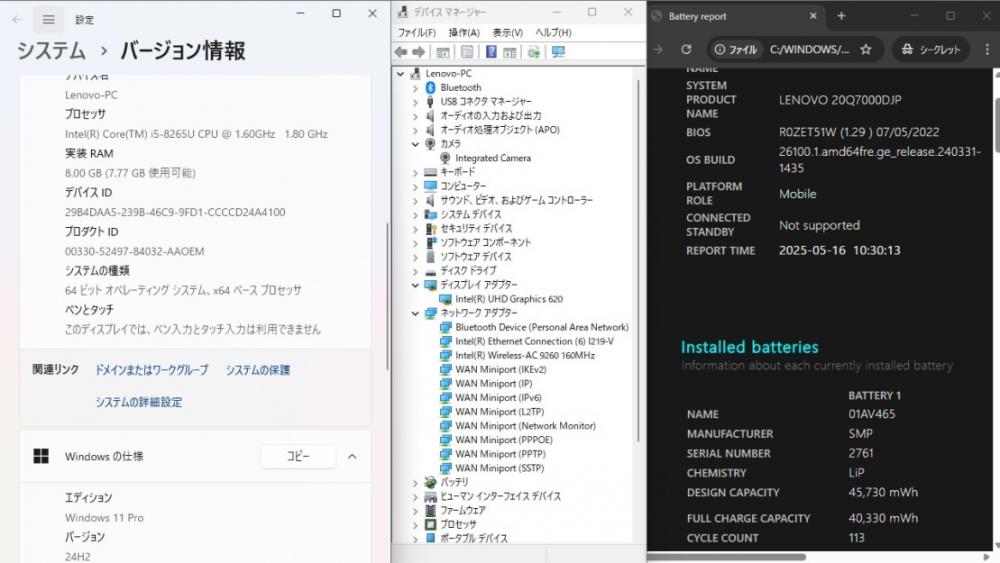This screenshot has height=563, width=1000.
Task: Collapse the Lenovo-PC root node
Action: (401, 74)
